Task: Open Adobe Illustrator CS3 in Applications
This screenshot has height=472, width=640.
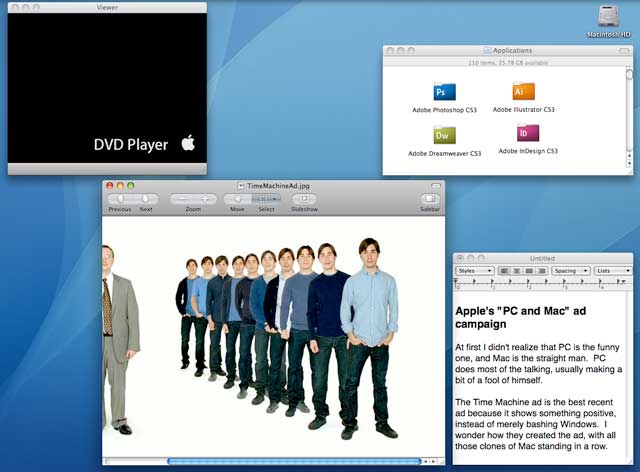Action: 523,91
